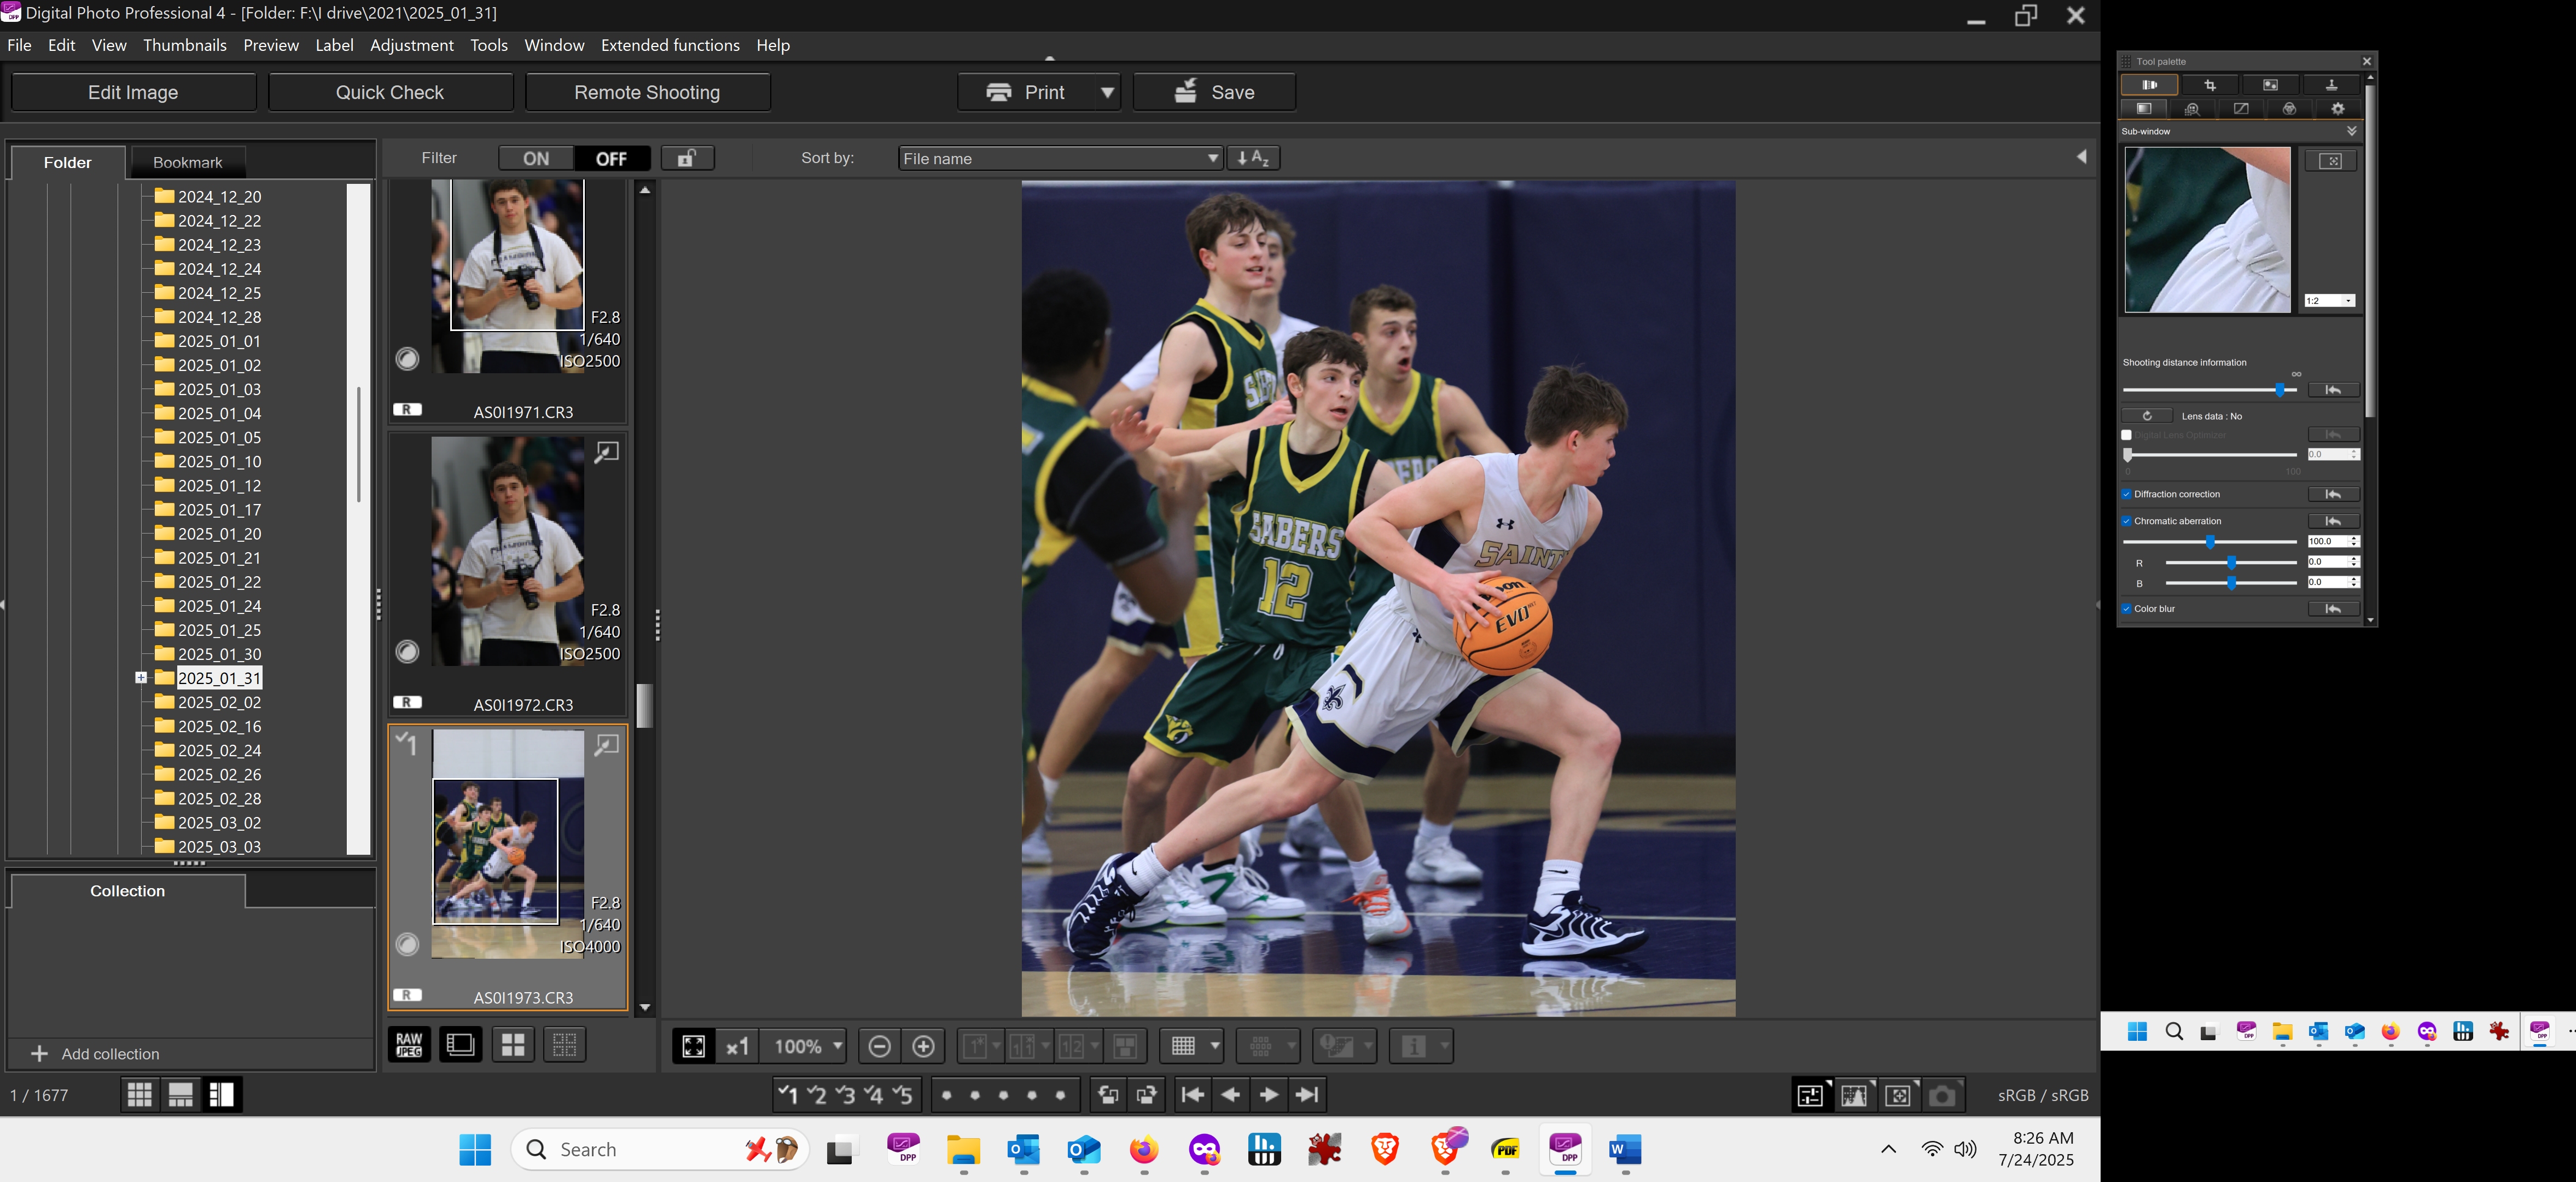Click the RAW/JPEG filter icon below thumbnails
Image resolution: width=2576 pixels, height=1182 pixels.
408,1044
